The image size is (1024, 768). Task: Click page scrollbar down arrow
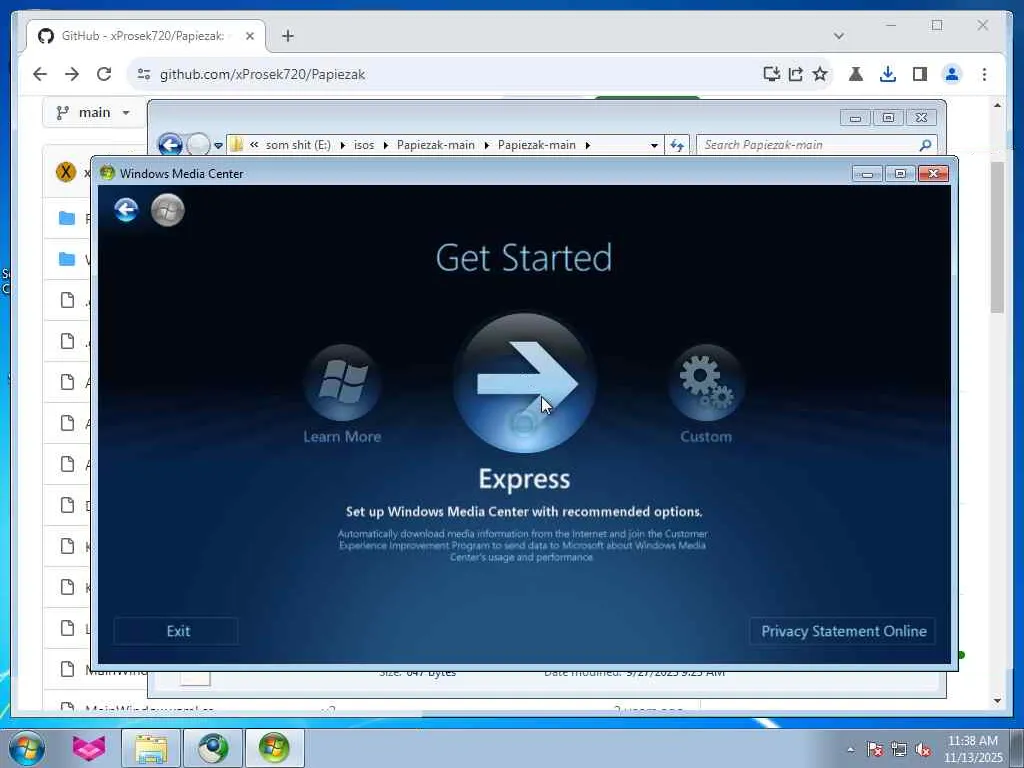[x=997, y=701]
